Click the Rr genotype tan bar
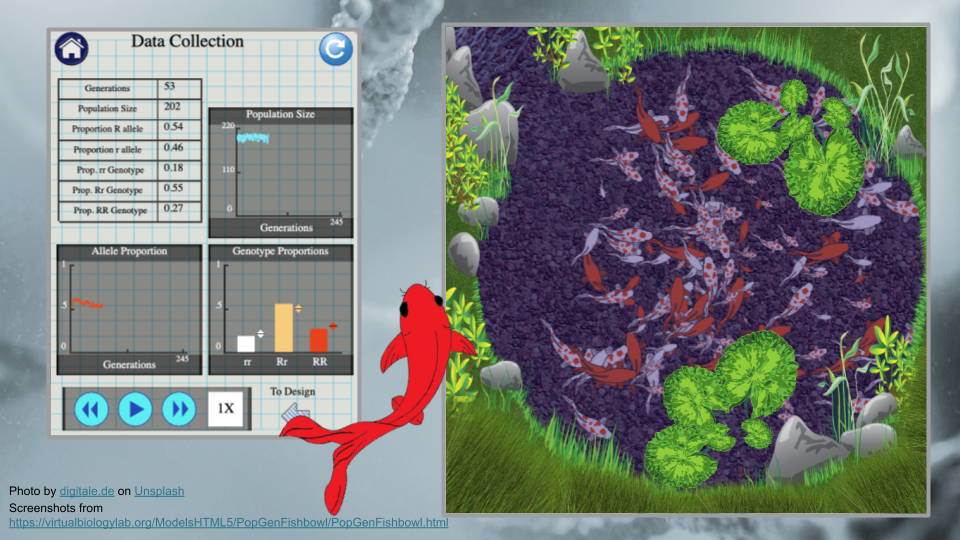This screenshot has height=540, width=960. coord(283,328)
